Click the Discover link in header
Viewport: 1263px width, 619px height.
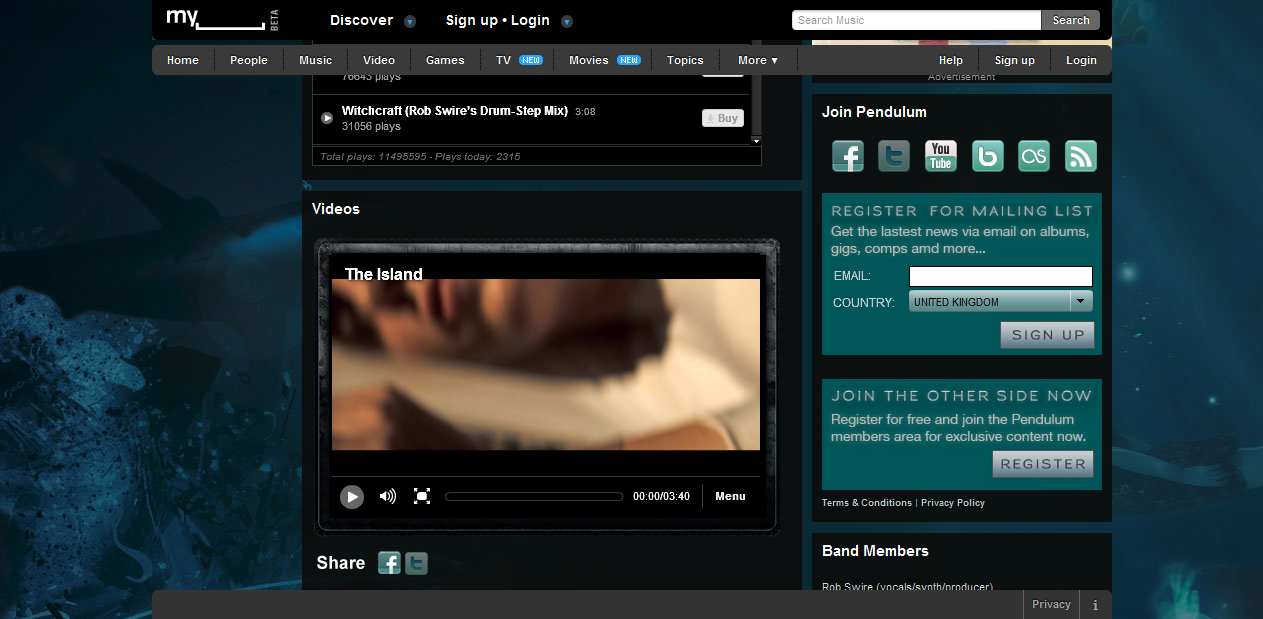tap(362, 20)
